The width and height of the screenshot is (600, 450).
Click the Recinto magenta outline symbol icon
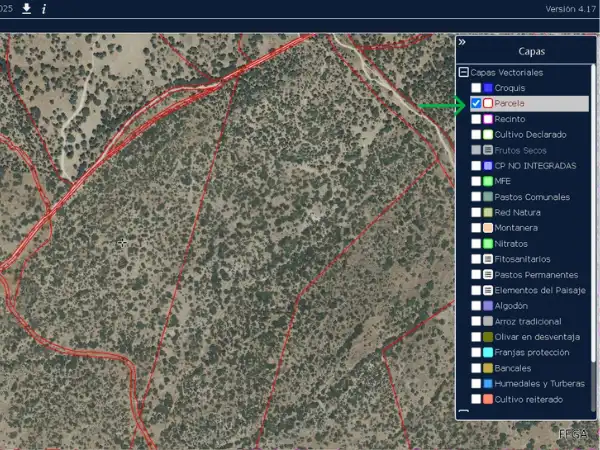click(488, 119)
